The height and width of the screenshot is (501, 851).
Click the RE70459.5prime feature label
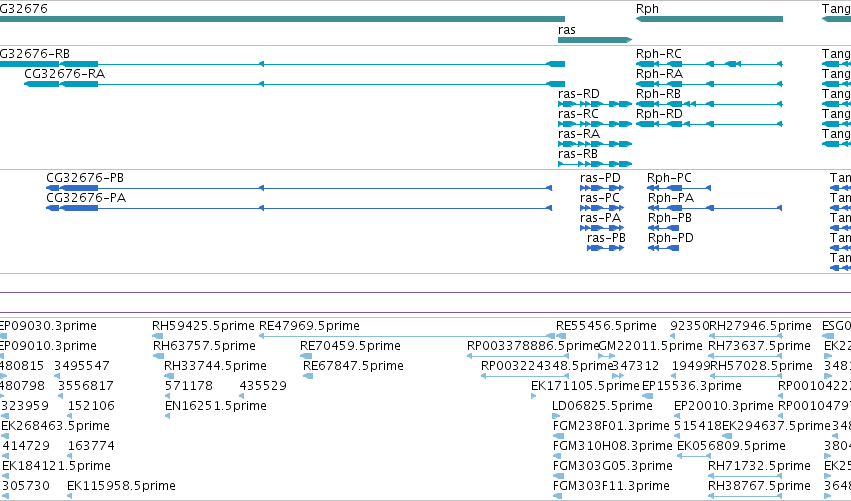pyautogui.click(x=350, y=346)
